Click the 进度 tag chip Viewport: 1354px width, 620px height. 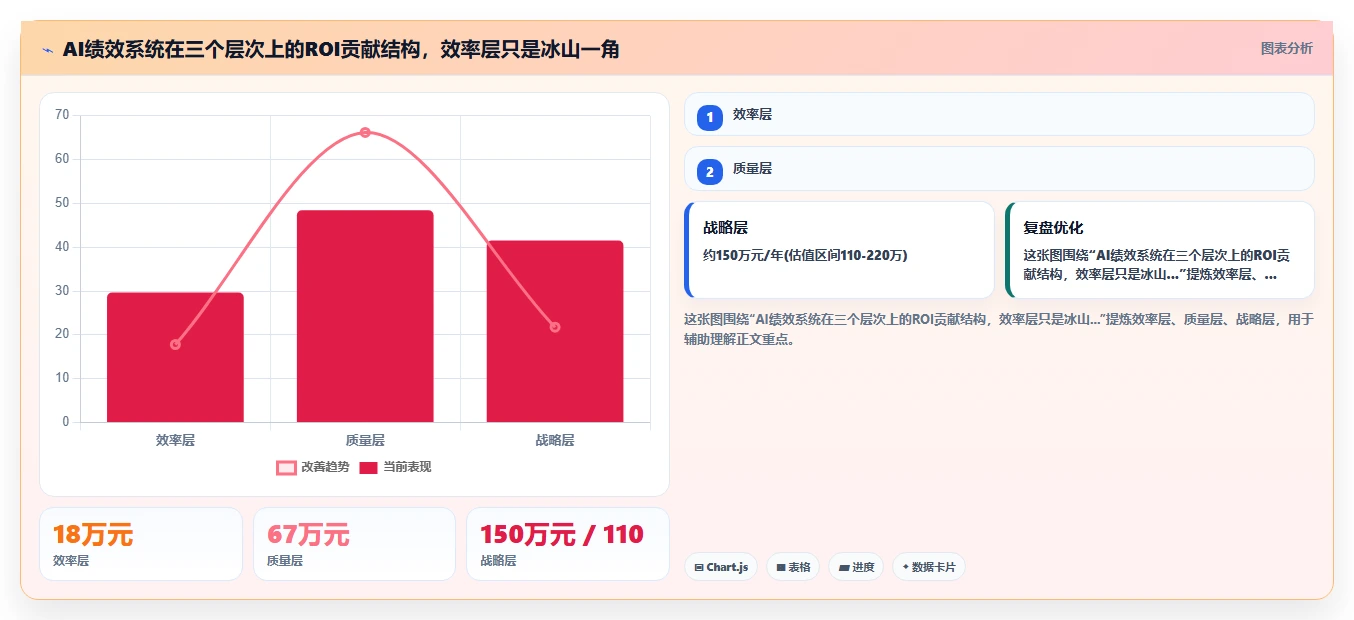pyautogui.click(x=856, y=567)
